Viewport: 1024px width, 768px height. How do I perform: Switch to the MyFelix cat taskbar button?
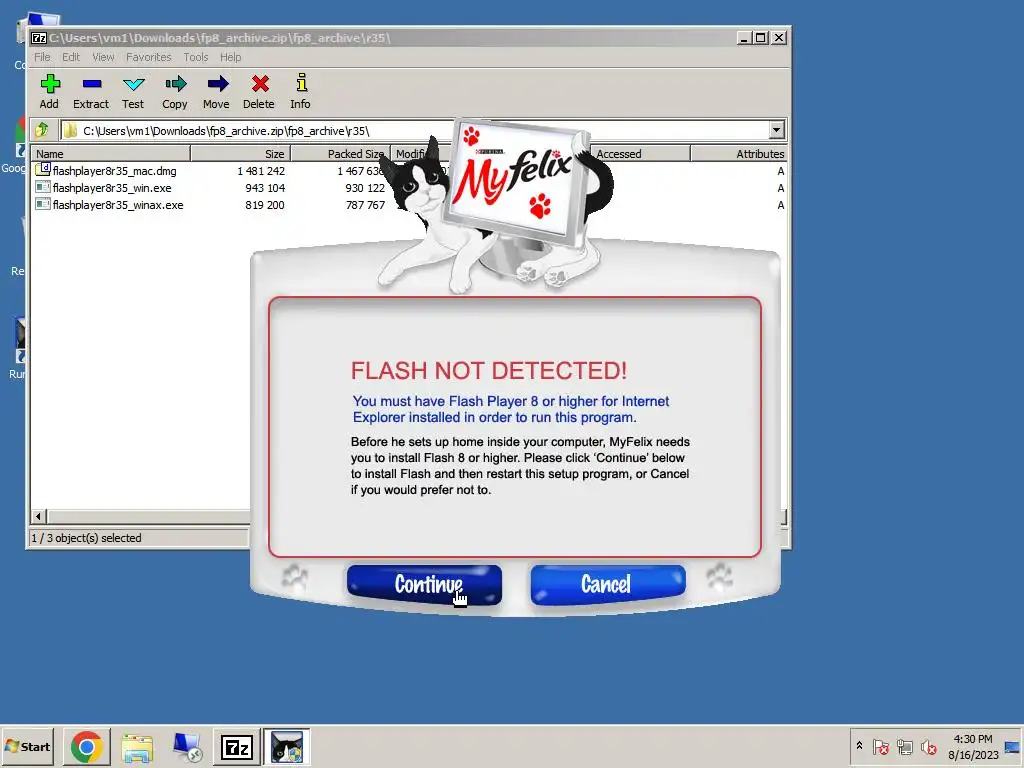tap(287, 746)
